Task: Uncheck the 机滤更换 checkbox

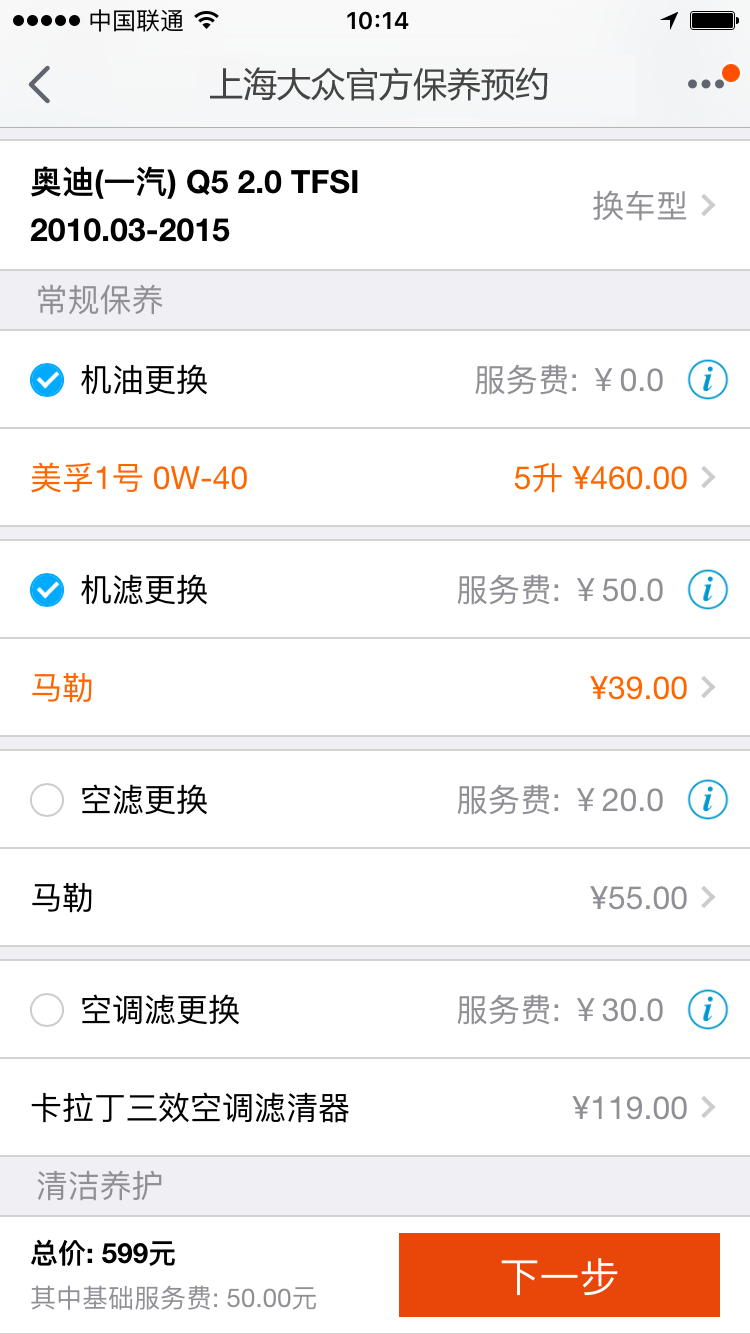Action: click(x=47, y=590)
